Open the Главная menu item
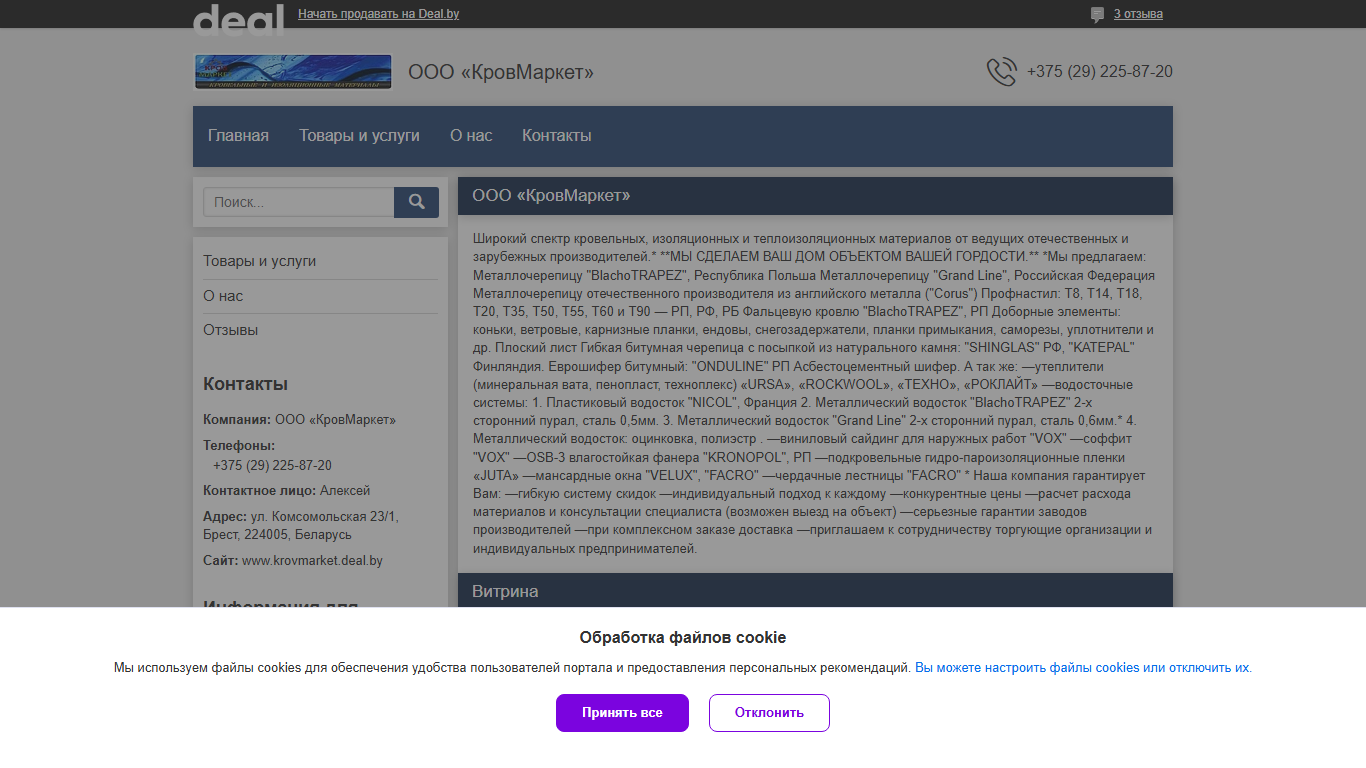1366x768 pixels. [x=238, y=136]
